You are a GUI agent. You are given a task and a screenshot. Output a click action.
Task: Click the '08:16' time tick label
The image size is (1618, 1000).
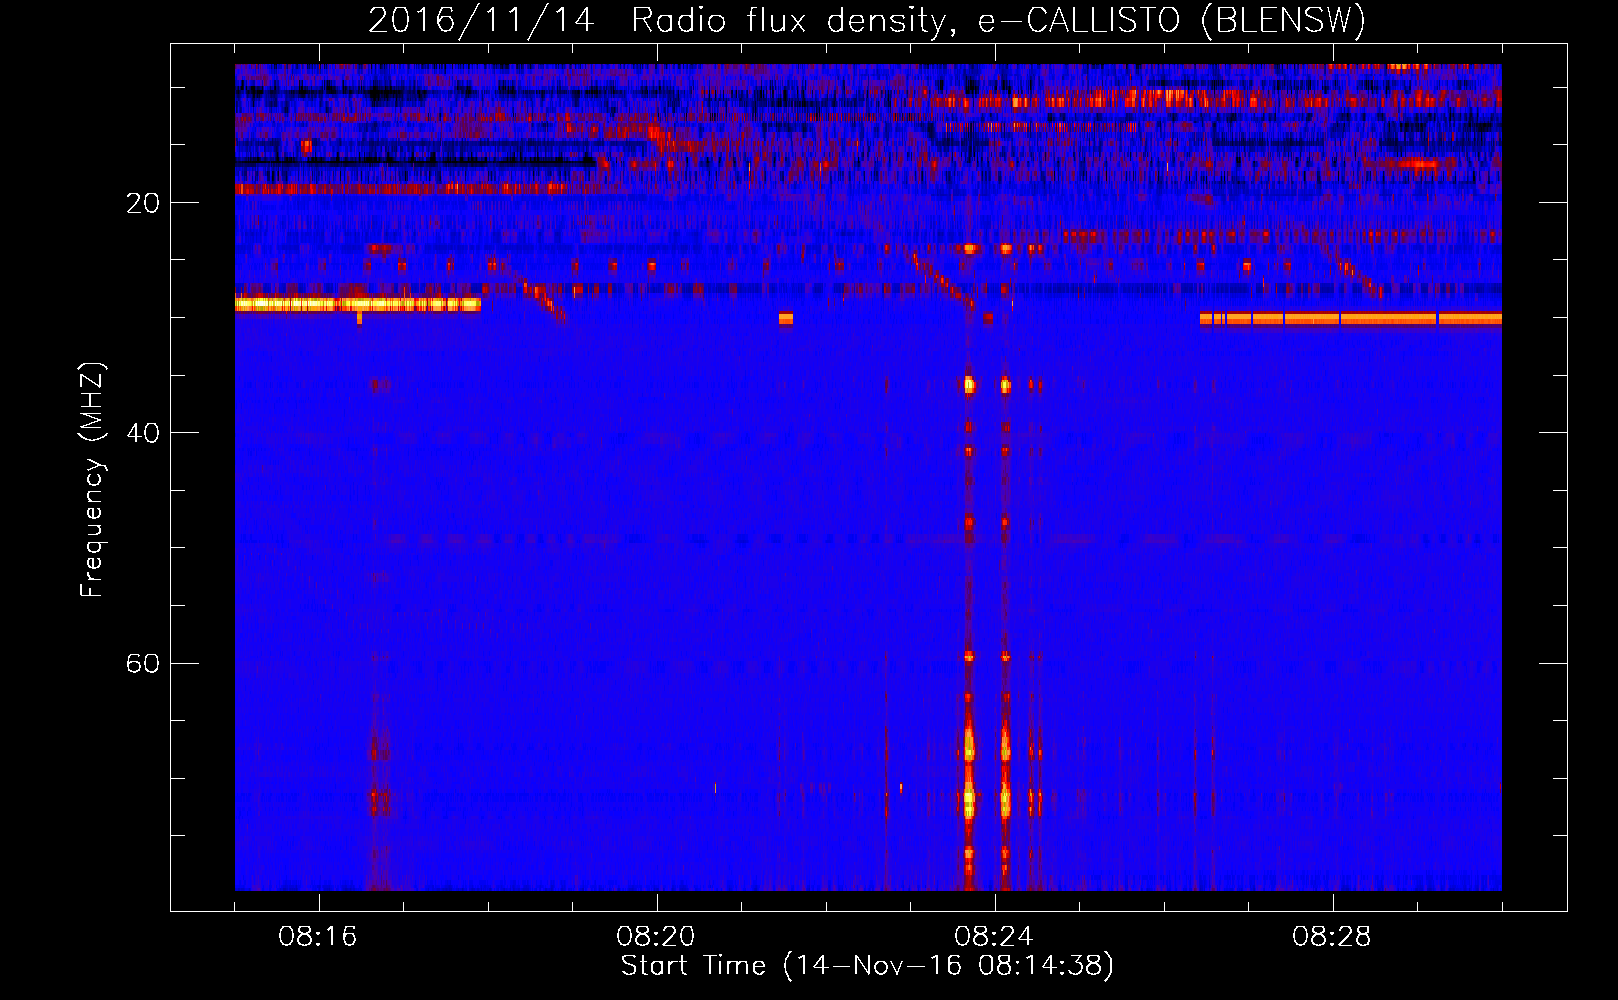pos(318,937)
